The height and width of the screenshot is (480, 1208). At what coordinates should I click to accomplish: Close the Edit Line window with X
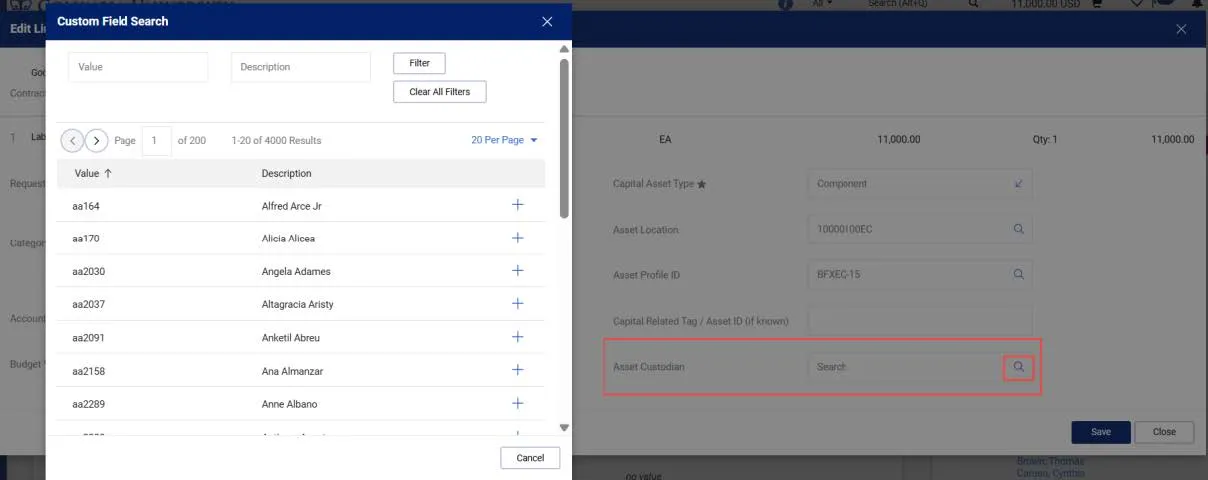[x=1181, y=29]
